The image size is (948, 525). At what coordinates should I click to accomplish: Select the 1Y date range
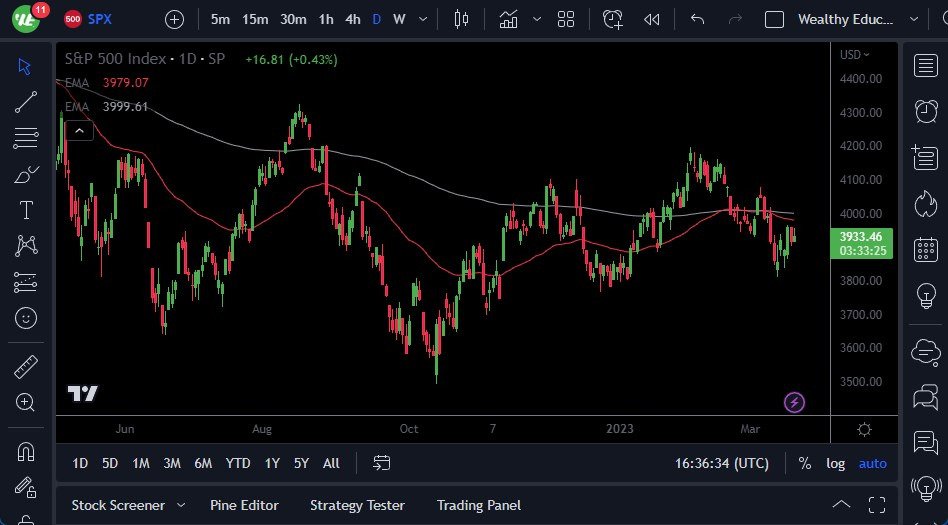pyautogui.click(x=272, y=463)
